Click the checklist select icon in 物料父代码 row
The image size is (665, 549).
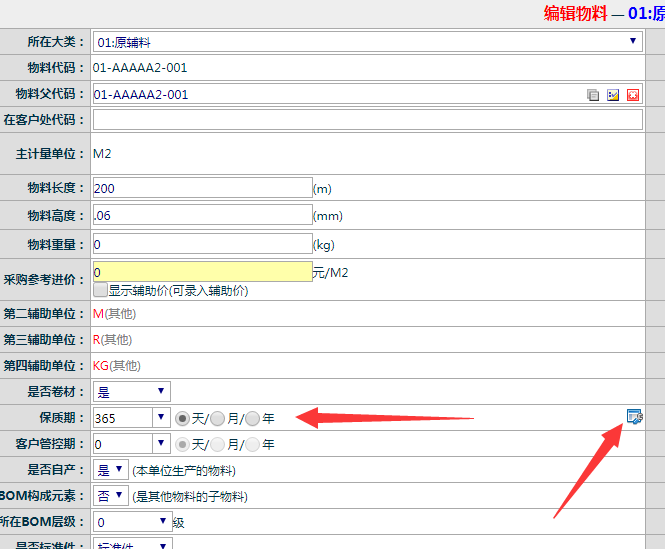coord(613,95)
